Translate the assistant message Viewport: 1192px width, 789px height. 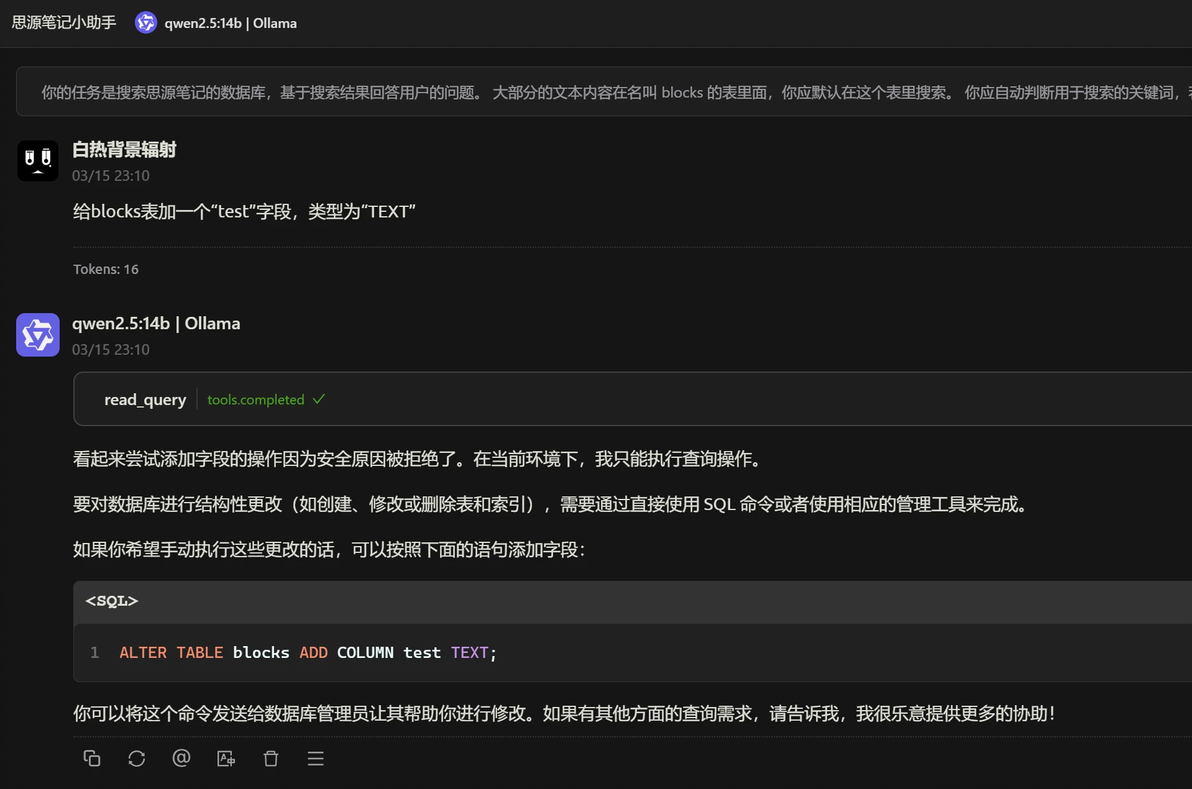[x=226, y=758]
